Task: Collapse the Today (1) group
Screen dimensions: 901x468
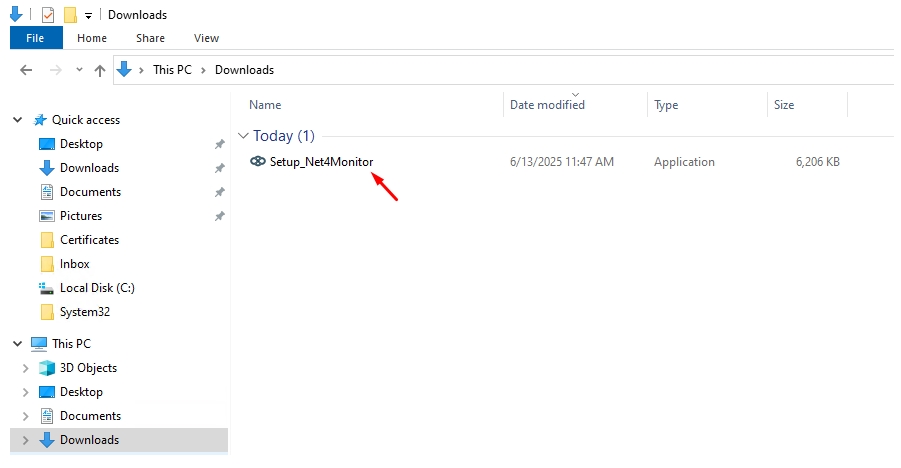Action: point(243,136)
